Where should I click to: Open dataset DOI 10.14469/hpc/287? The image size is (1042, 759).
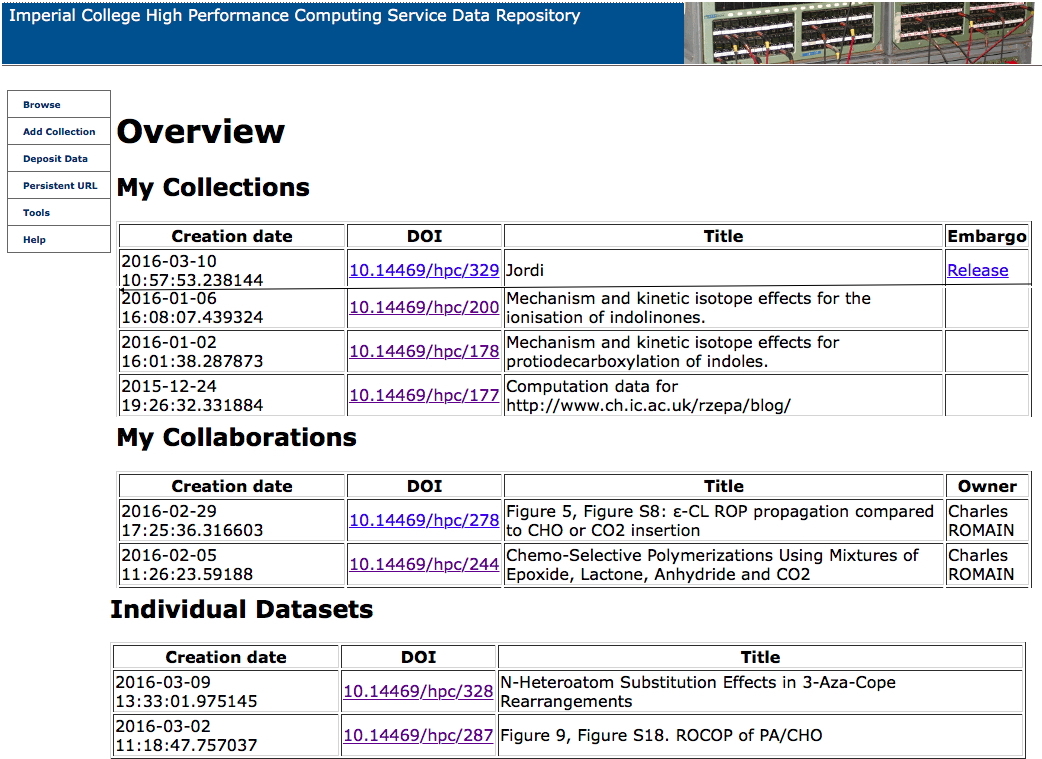[418, 735]
